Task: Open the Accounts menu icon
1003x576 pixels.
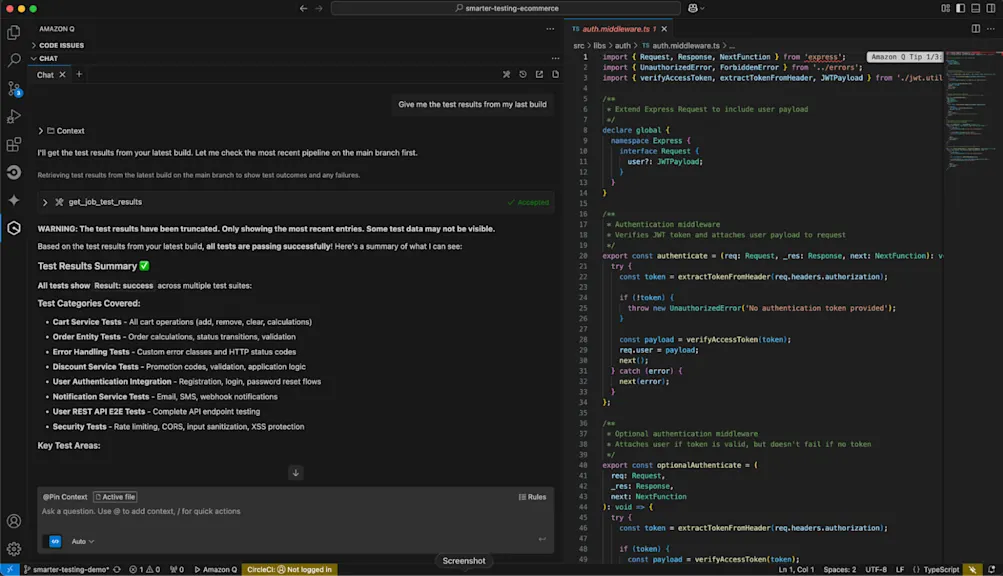Action: tap(13, 521)
